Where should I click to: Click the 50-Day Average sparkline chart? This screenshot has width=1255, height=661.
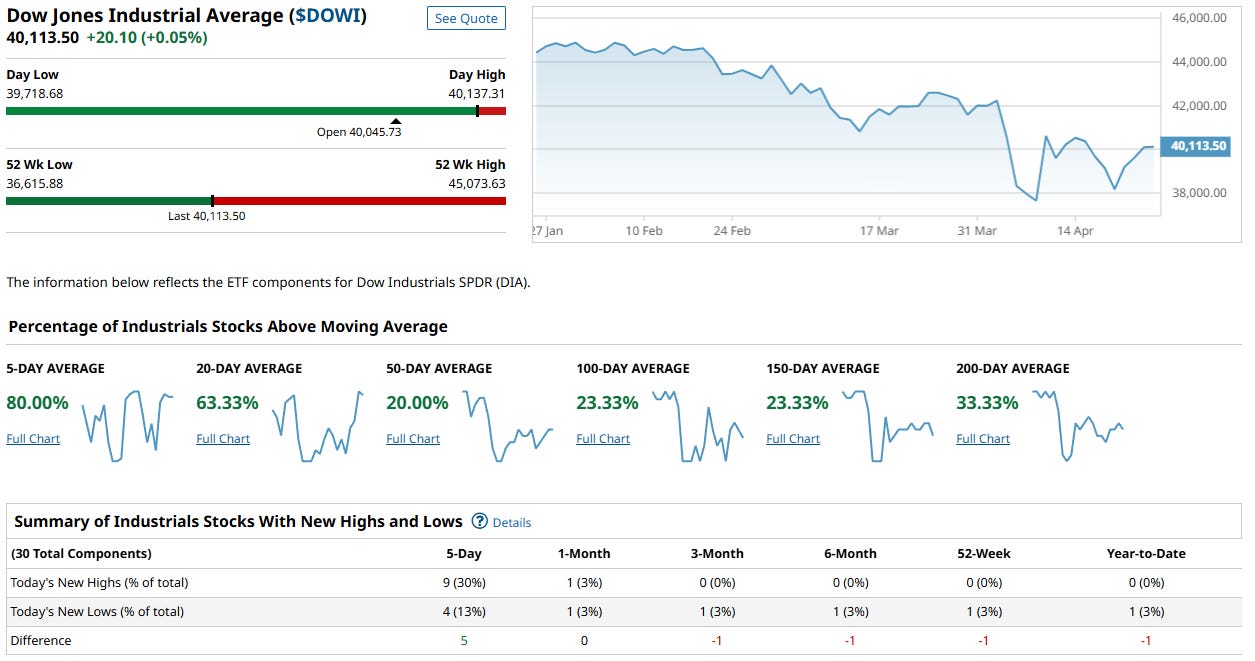click(508, 426)
